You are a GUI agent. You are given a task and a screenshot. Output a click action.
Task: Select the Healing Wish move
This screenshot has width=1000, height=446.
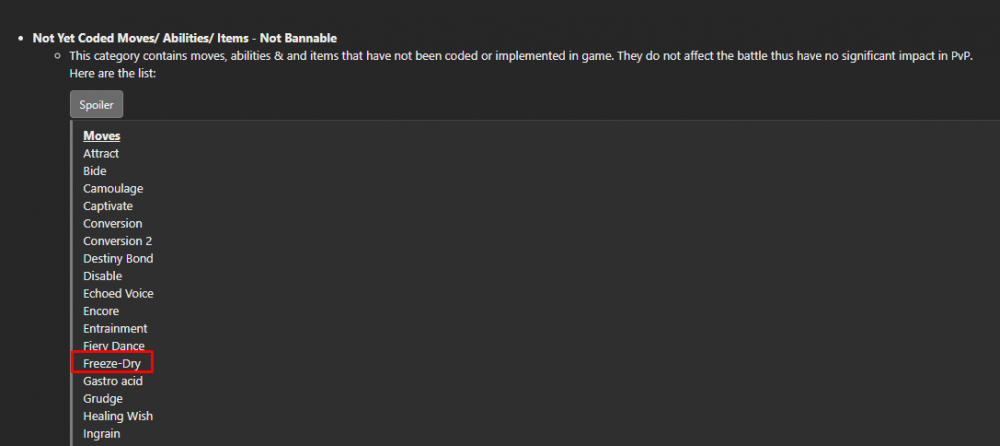[118, 416]
